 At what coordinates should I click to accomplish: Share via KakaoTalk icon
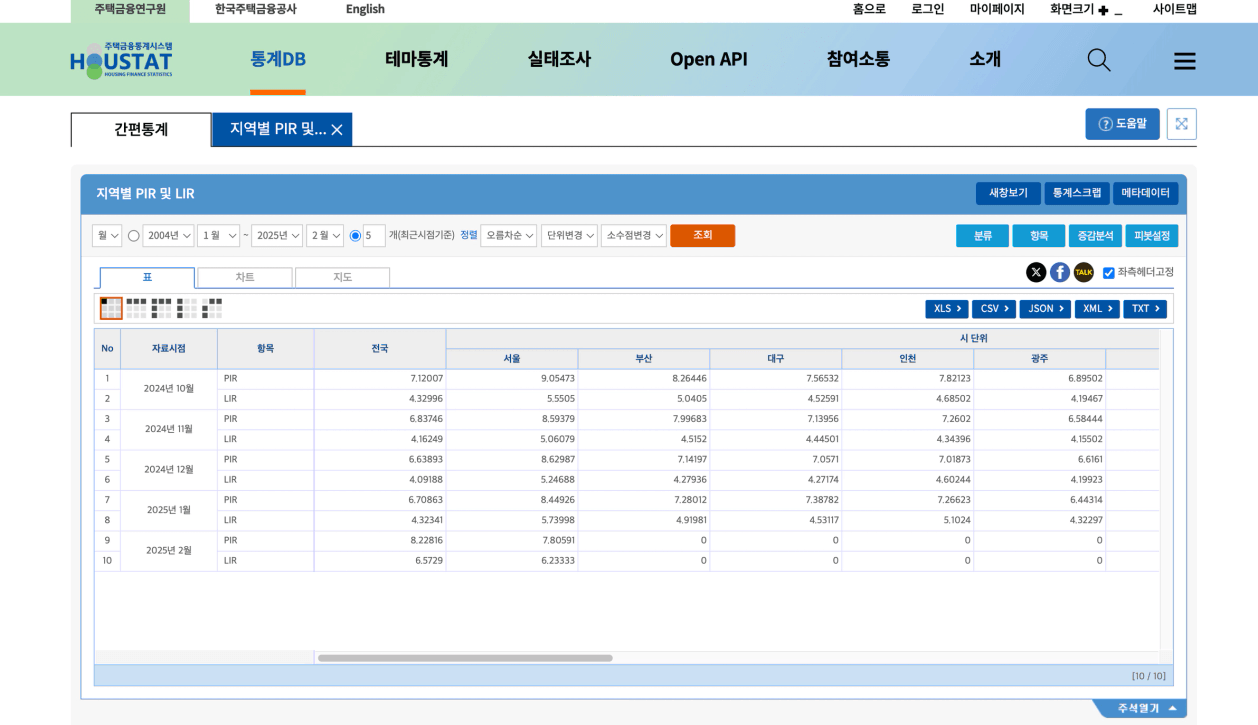1084,272
